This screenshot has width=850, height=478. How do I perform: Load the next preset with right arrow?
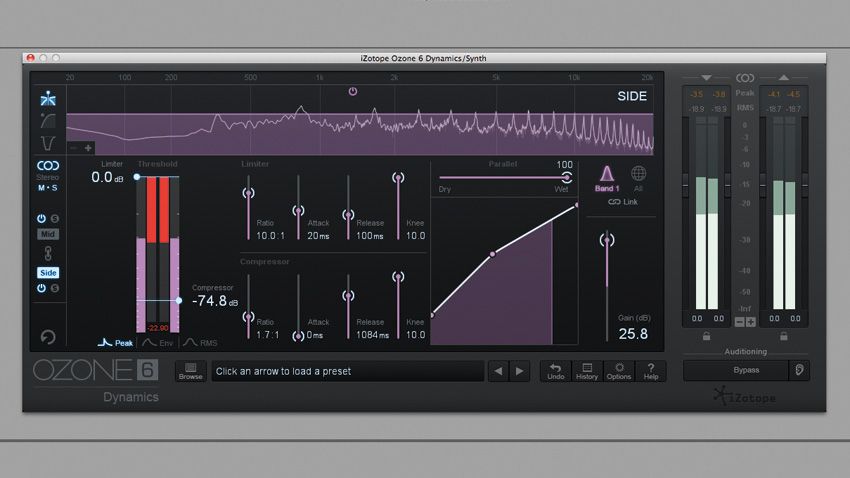519,371
